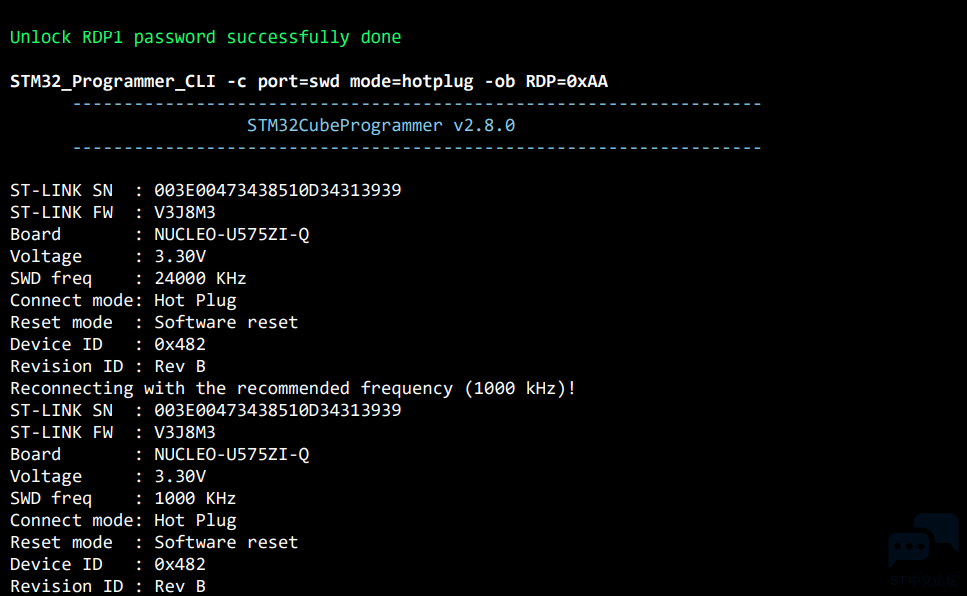Viewport: 967px width, 596px height.
Task: Click the first Board NUCLEO-U575ZI-Q value
Action: tap(231, 234)
